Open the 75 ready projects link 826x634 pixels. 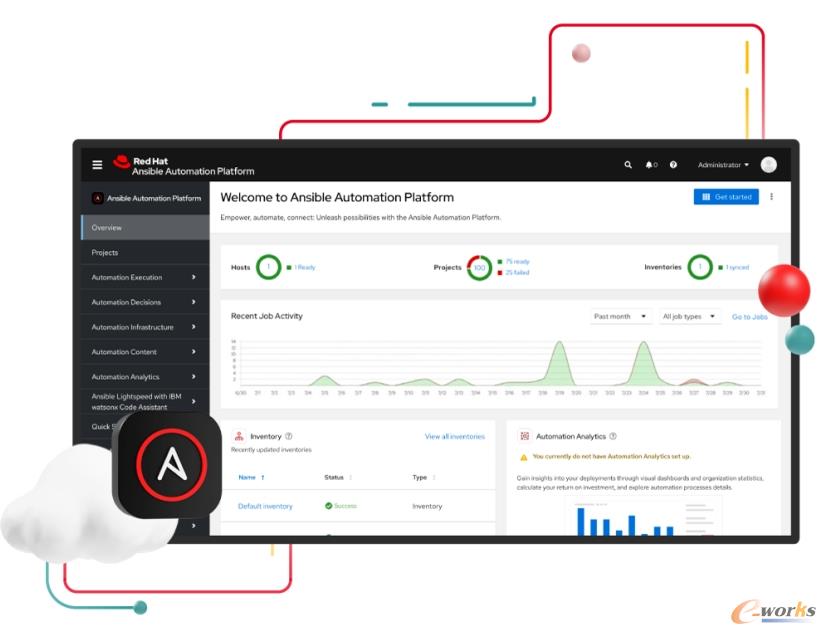tap(517, 262)
